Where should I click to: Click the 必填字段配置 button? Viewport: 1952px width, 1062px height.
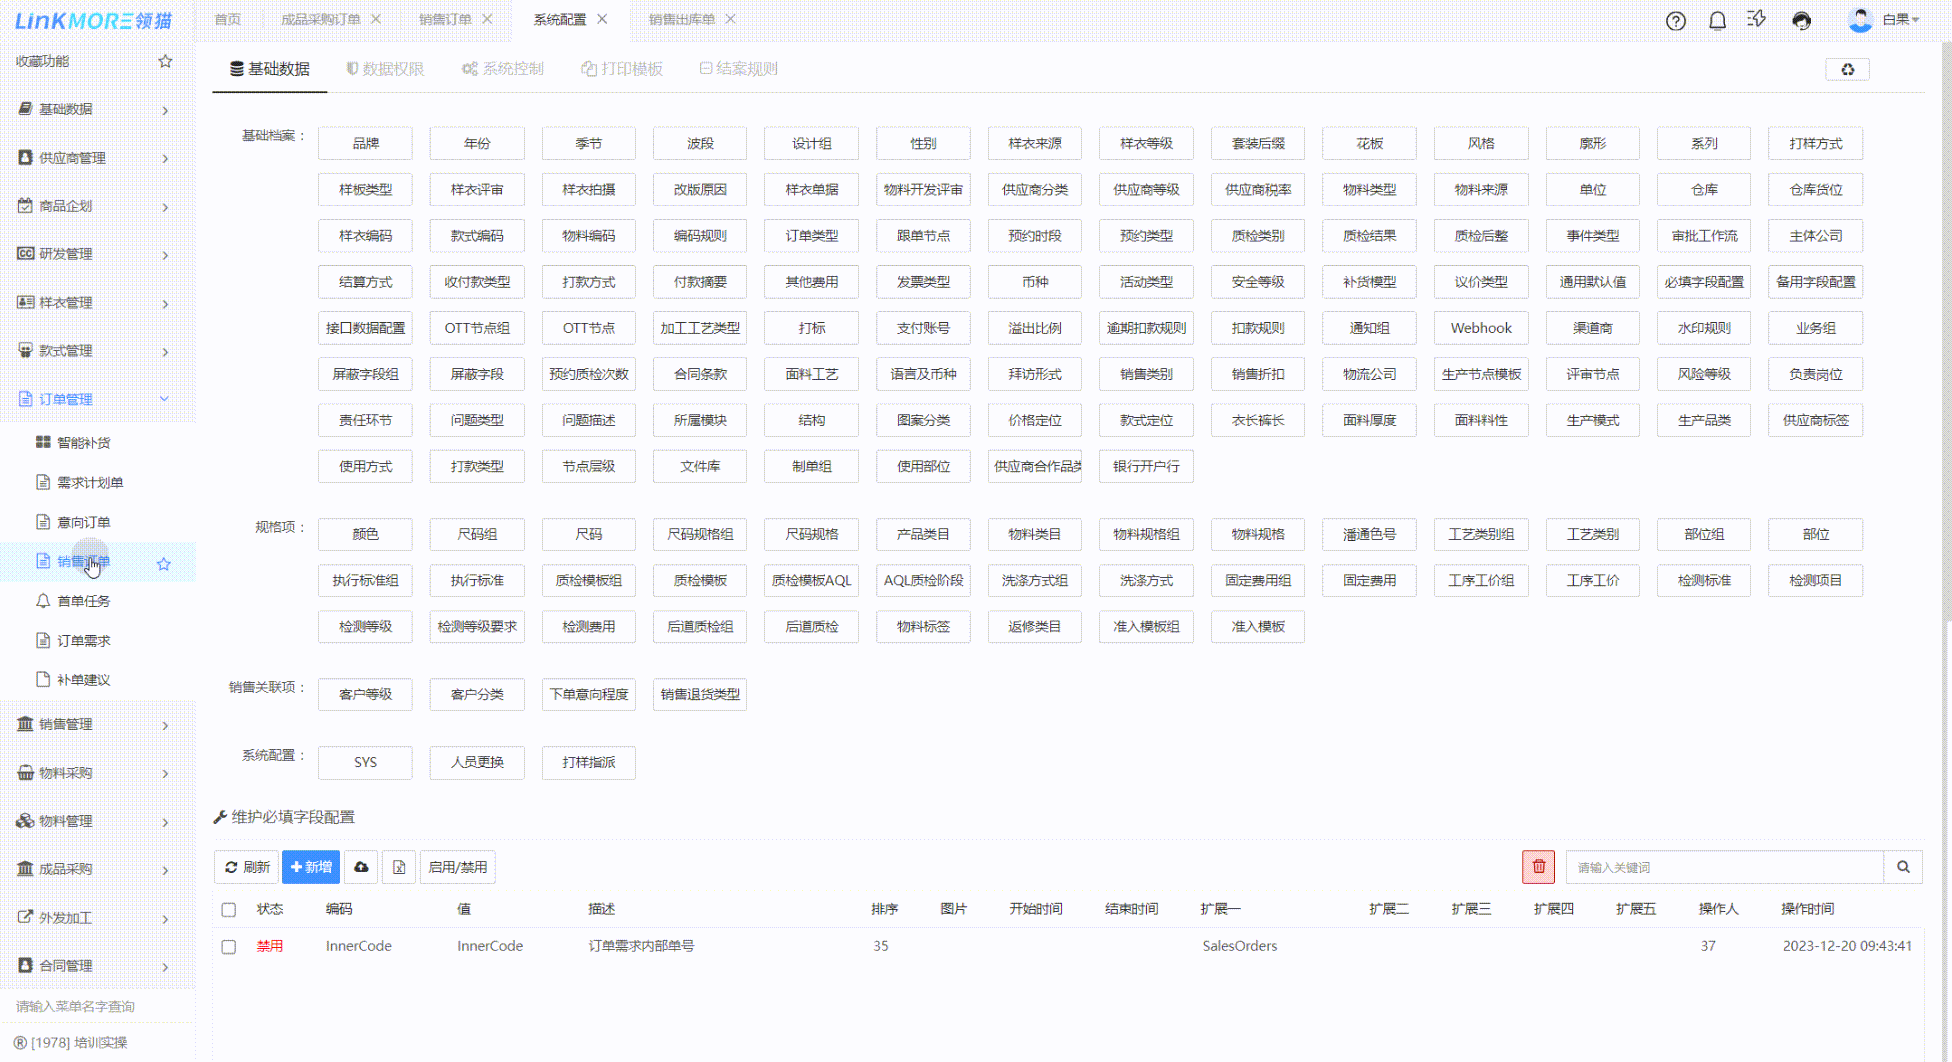point(1704,282)
